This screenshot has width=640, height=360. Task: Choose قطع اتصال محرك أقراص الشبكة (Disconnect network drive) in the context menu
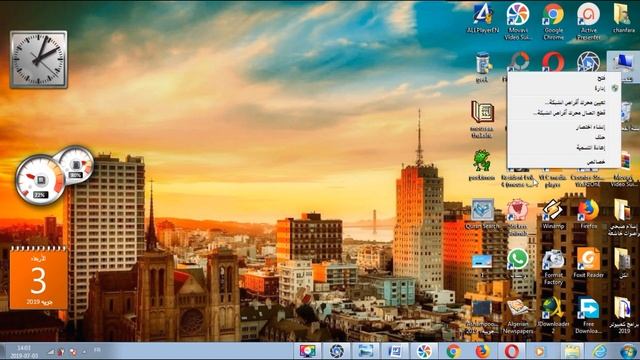564,113
